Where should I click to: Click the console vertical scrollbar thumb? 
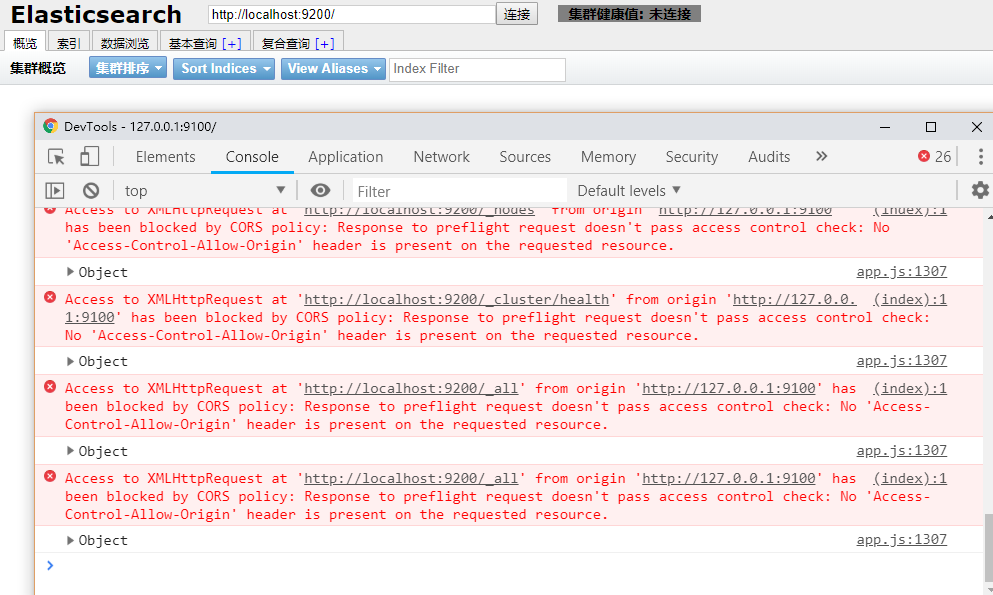(x=989, y=549)
